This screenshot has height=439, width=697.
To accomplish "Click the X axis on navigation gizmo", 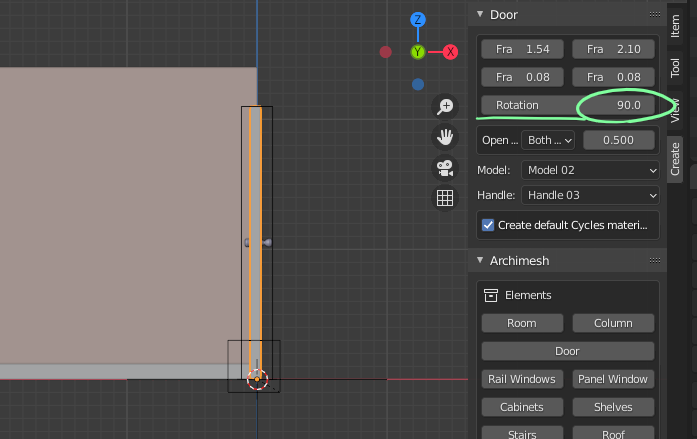I will coord(450,52).
